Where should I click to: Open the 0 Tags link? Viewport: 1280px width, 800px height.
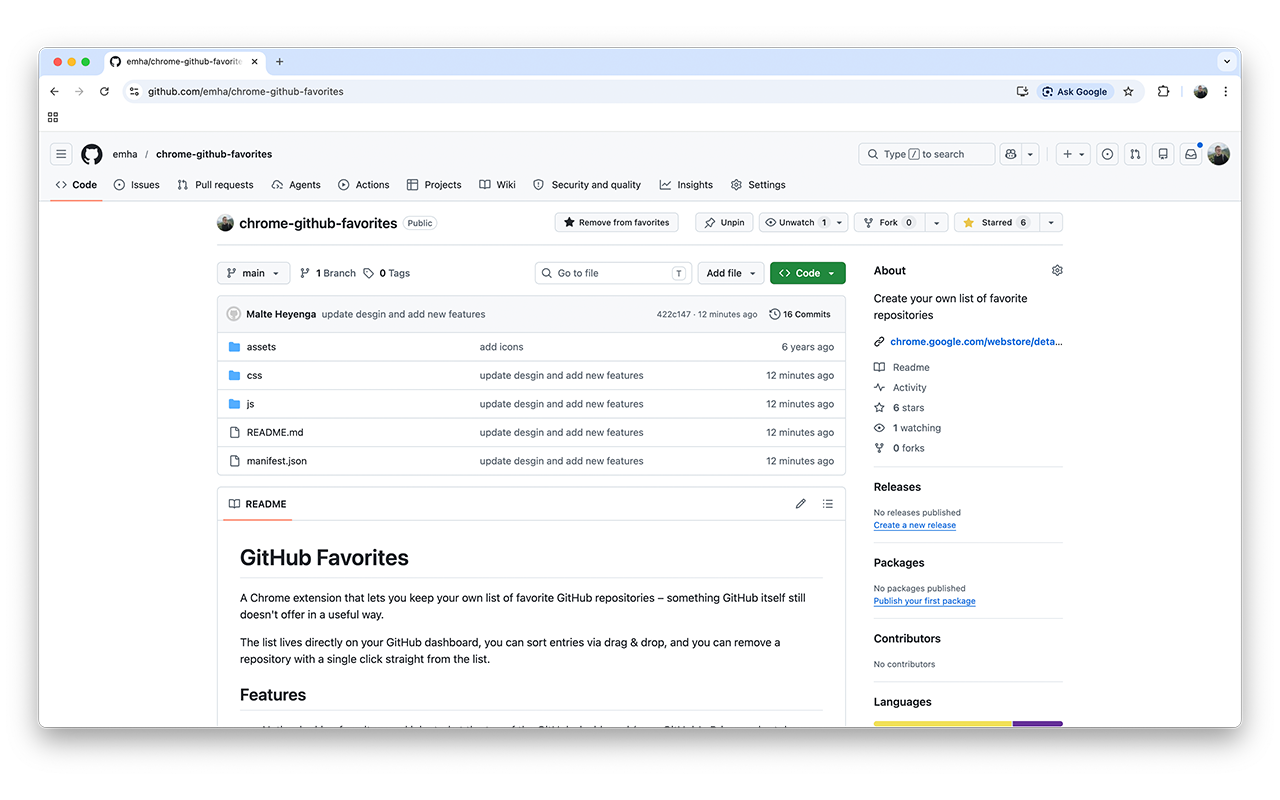coord(387,273)
